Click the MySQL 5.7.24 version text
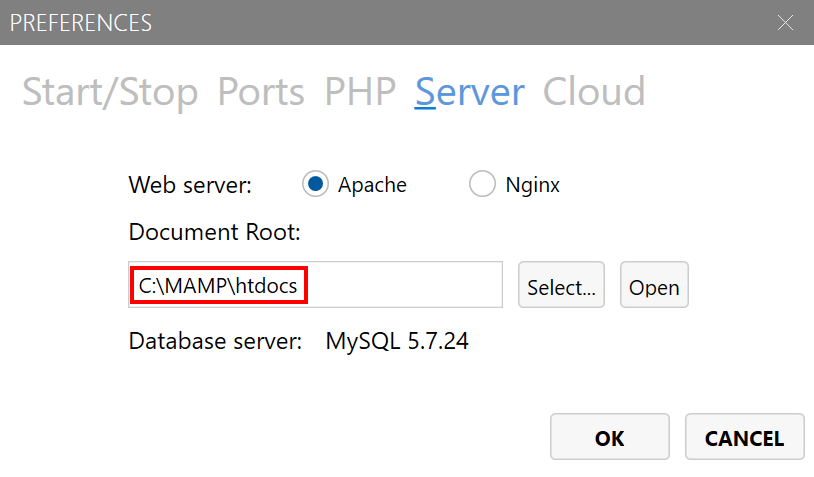 point(397,341)
